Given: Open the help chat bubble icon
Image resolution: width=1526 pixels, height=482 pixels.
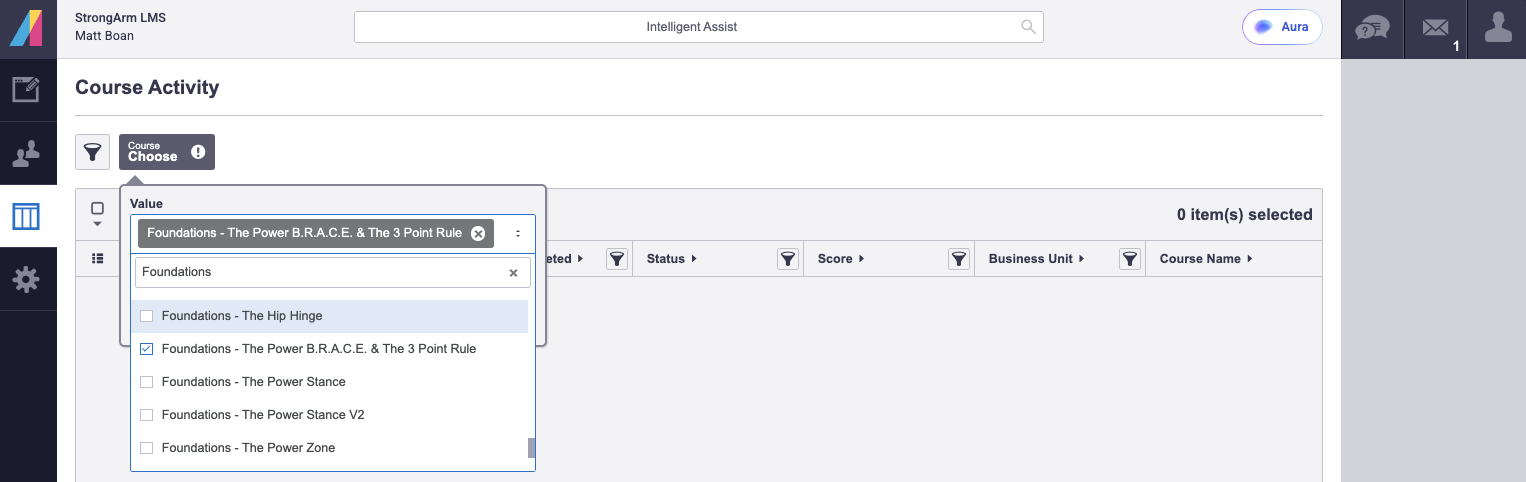Looking at the screenshot, I should coord(1372,29).
